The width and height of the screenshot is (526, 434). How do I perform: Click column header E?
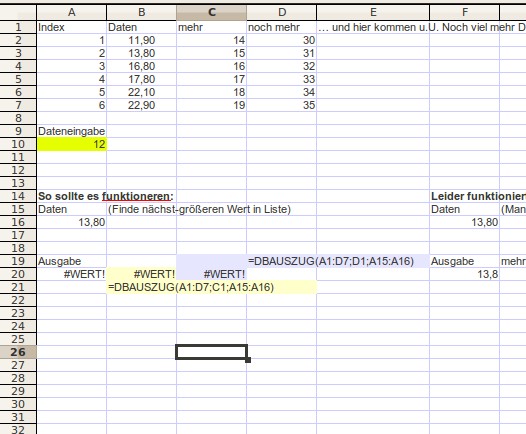point(373,12)
